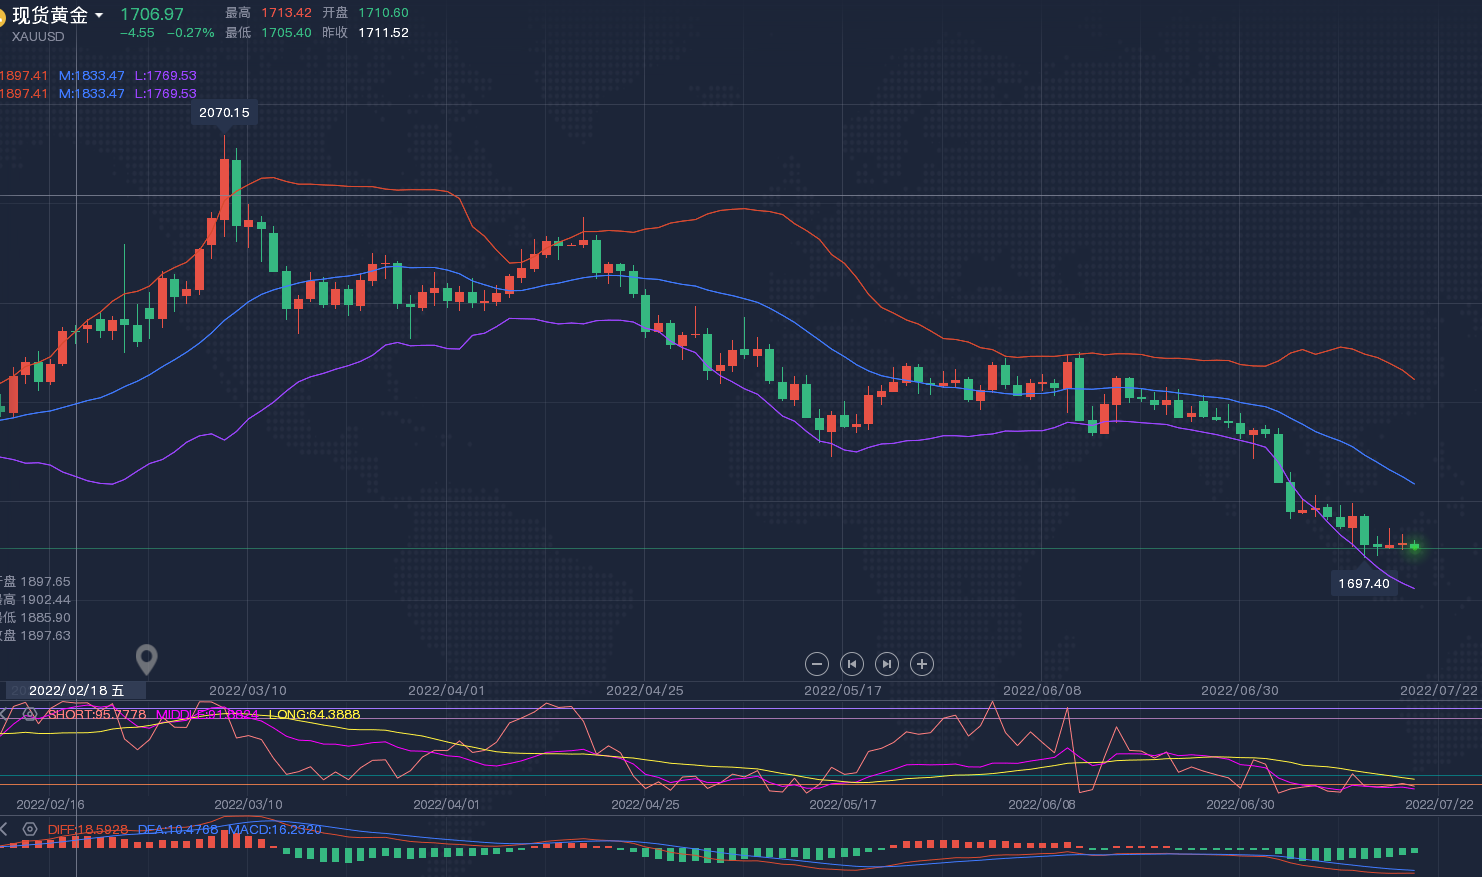The width and height of the screenshot is (1482, 877).
Task: Open settings for the MACD indicator
Action: pyautogui.click(x=30, y=829)
